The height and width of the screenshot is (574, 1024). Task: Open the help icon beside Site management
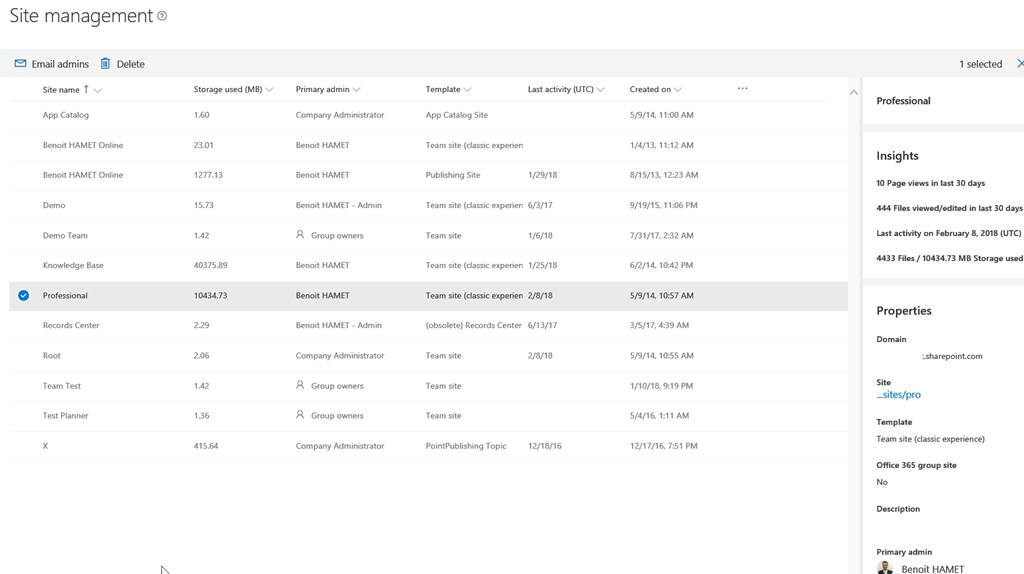click(162, 16)
